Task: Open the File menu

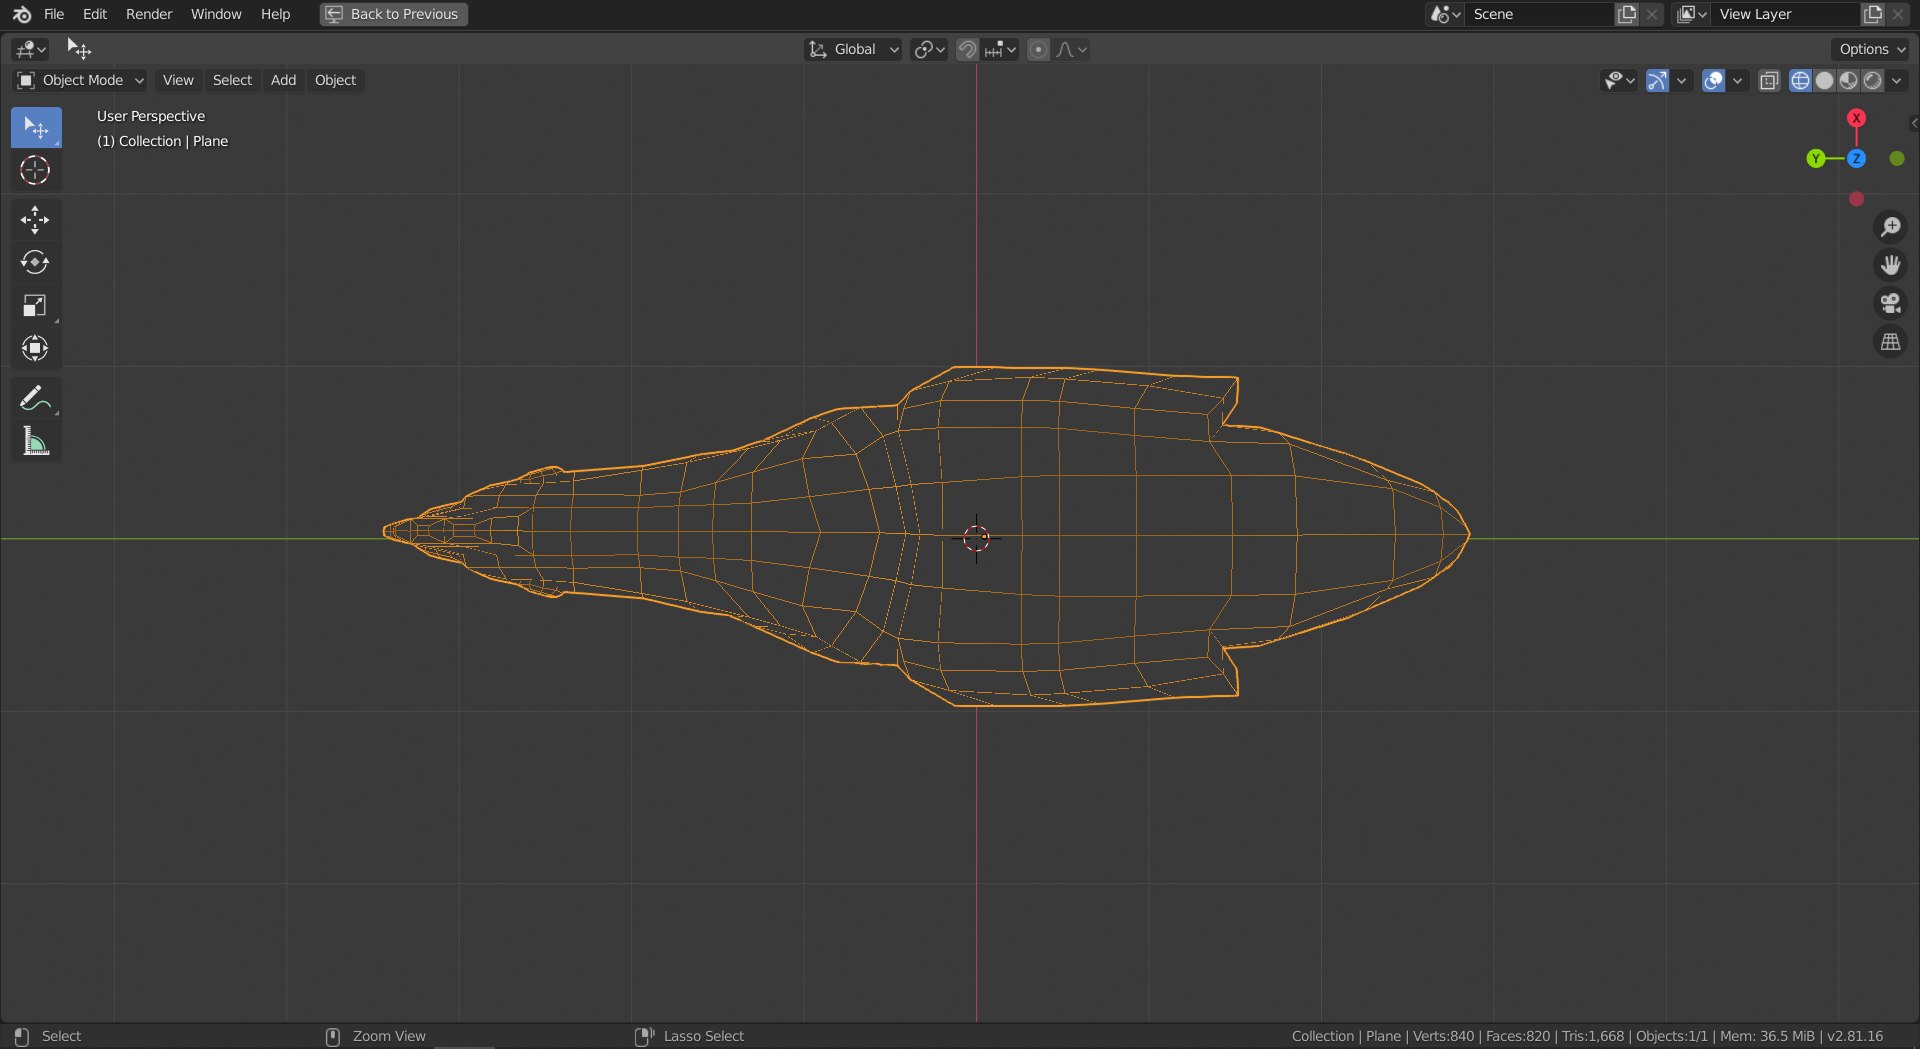Action: pos(54,14)
